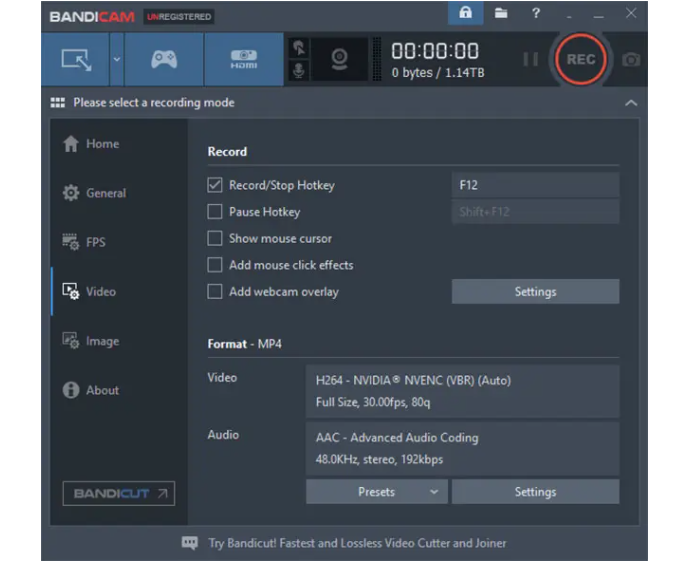Capture screenshot with the camera icon
Viewport: 700px width, 562px height.
click(631, 59)
